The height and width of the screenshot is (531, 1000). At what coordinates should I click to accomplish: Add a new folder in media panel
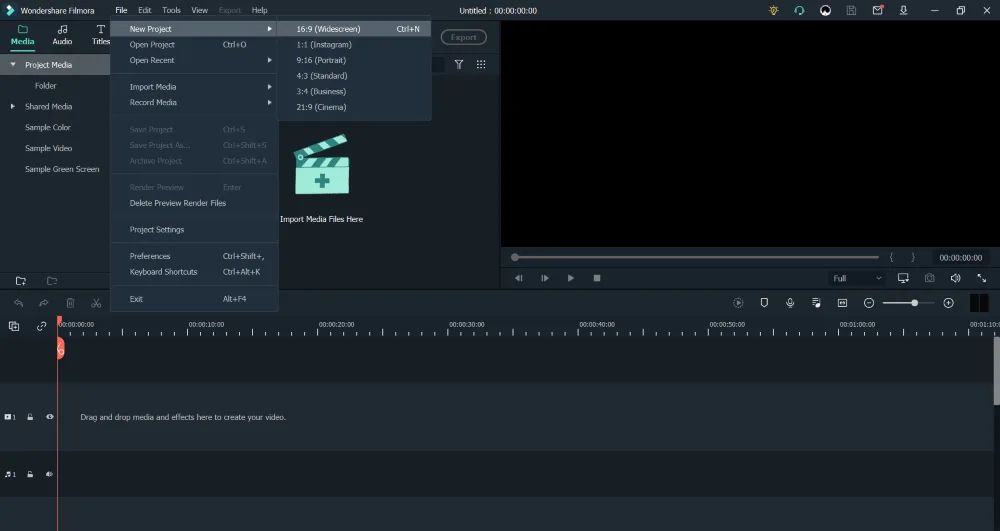pyautogui.click(x=21, y=280)
